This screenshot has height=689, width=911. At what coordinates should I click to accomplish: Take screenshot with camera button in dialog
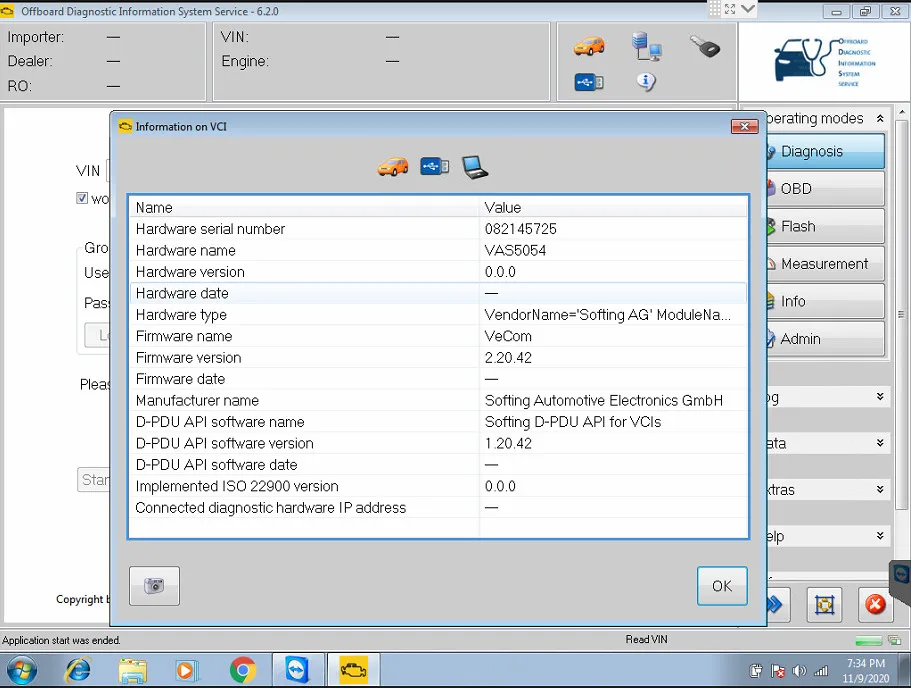click(154, 586)
